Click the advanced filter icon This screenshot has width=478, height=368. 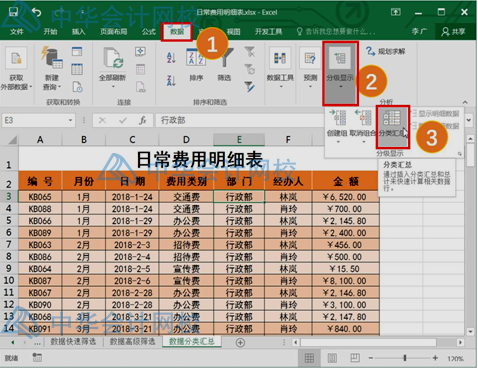point(250,86)
